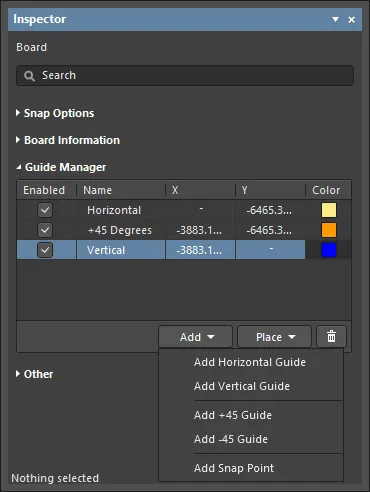
Task: Click the delete guide trash icon
Action: (331, 337)
